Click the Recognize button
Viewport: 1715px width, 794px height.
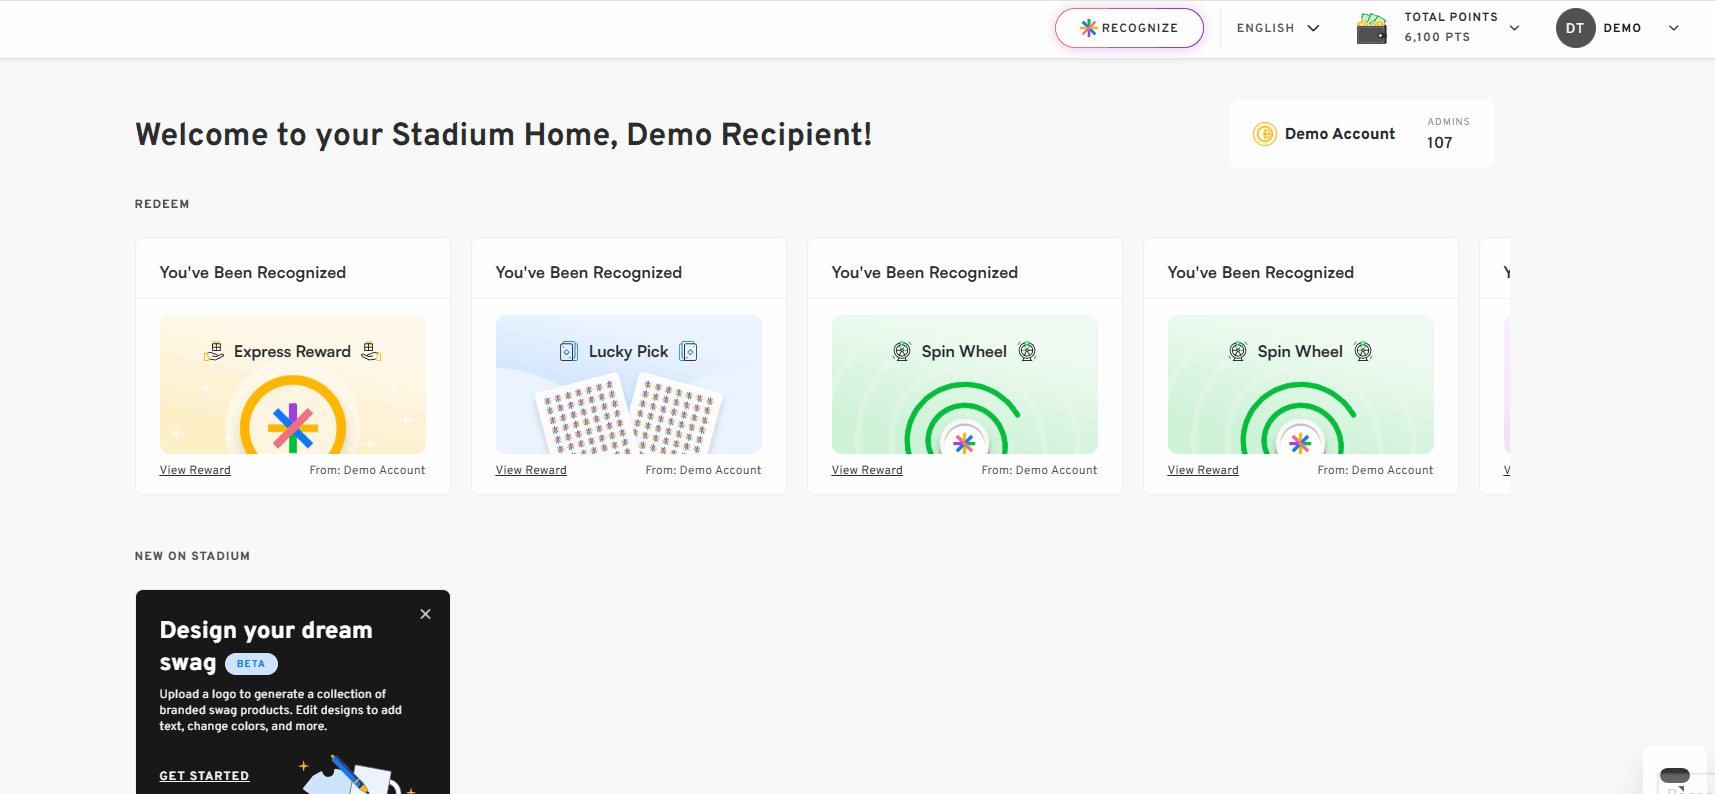[1129, 28]
